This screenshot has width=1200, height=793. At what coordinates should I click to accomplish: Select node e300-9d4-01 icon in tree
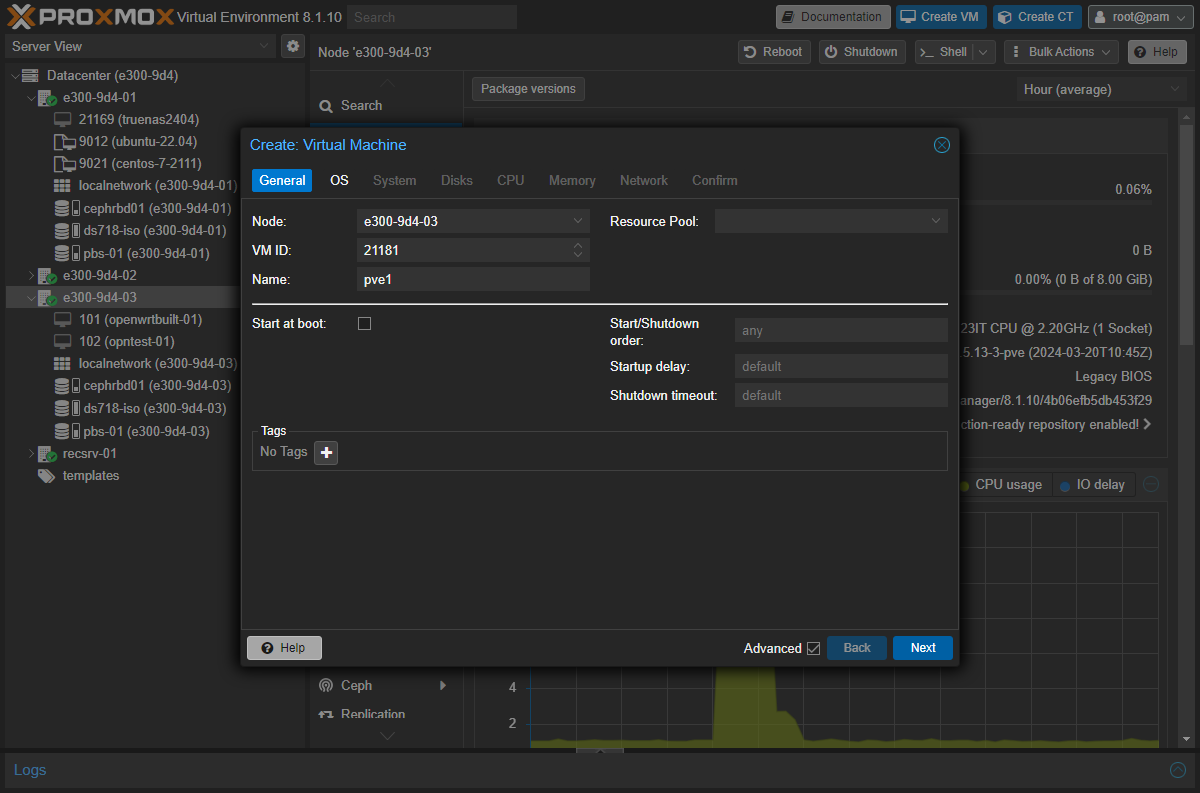(x=46, y=98)
